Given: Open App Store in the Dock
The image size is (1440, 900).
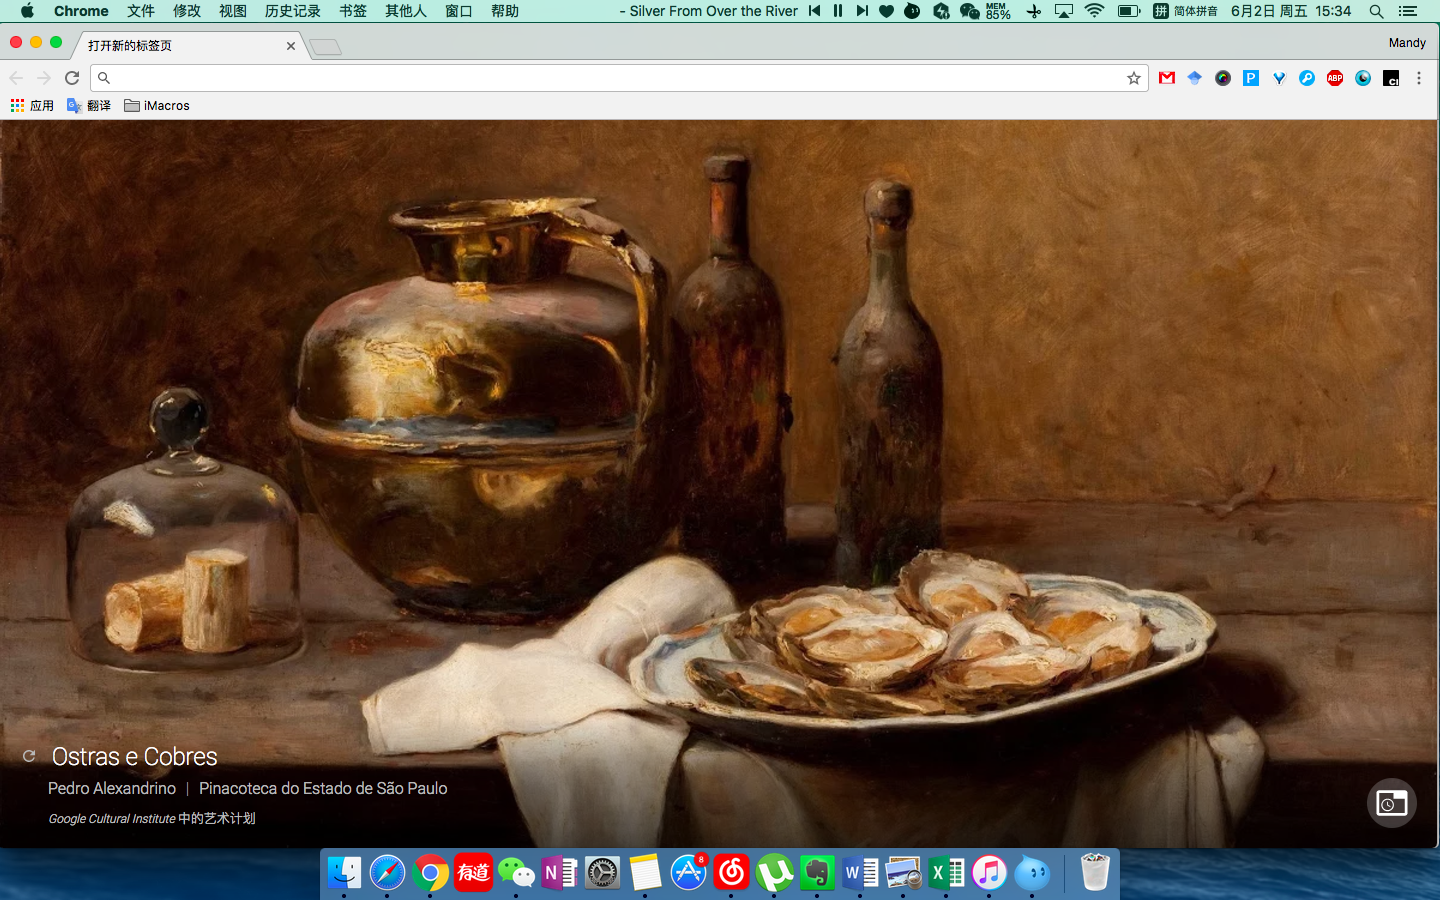Looking at the screenshot, I should (x=688, y=873).
